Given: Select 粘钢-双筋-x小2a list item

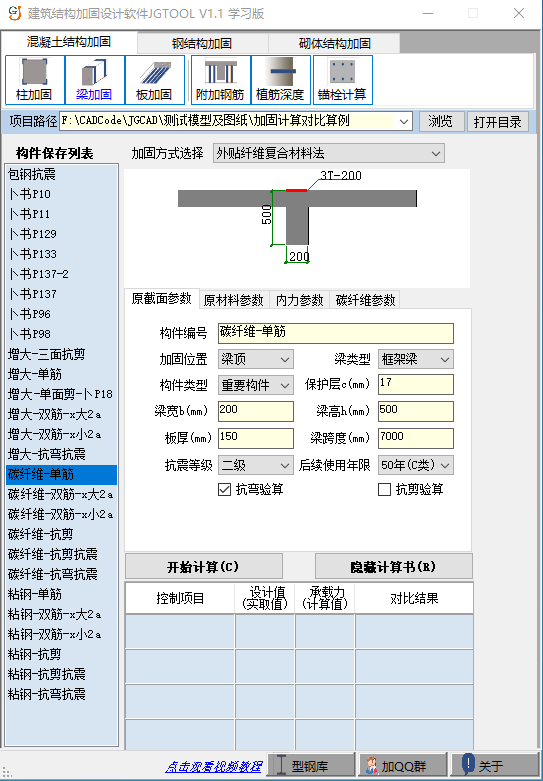Looking at the screenshot, I should tap(61, 635).
